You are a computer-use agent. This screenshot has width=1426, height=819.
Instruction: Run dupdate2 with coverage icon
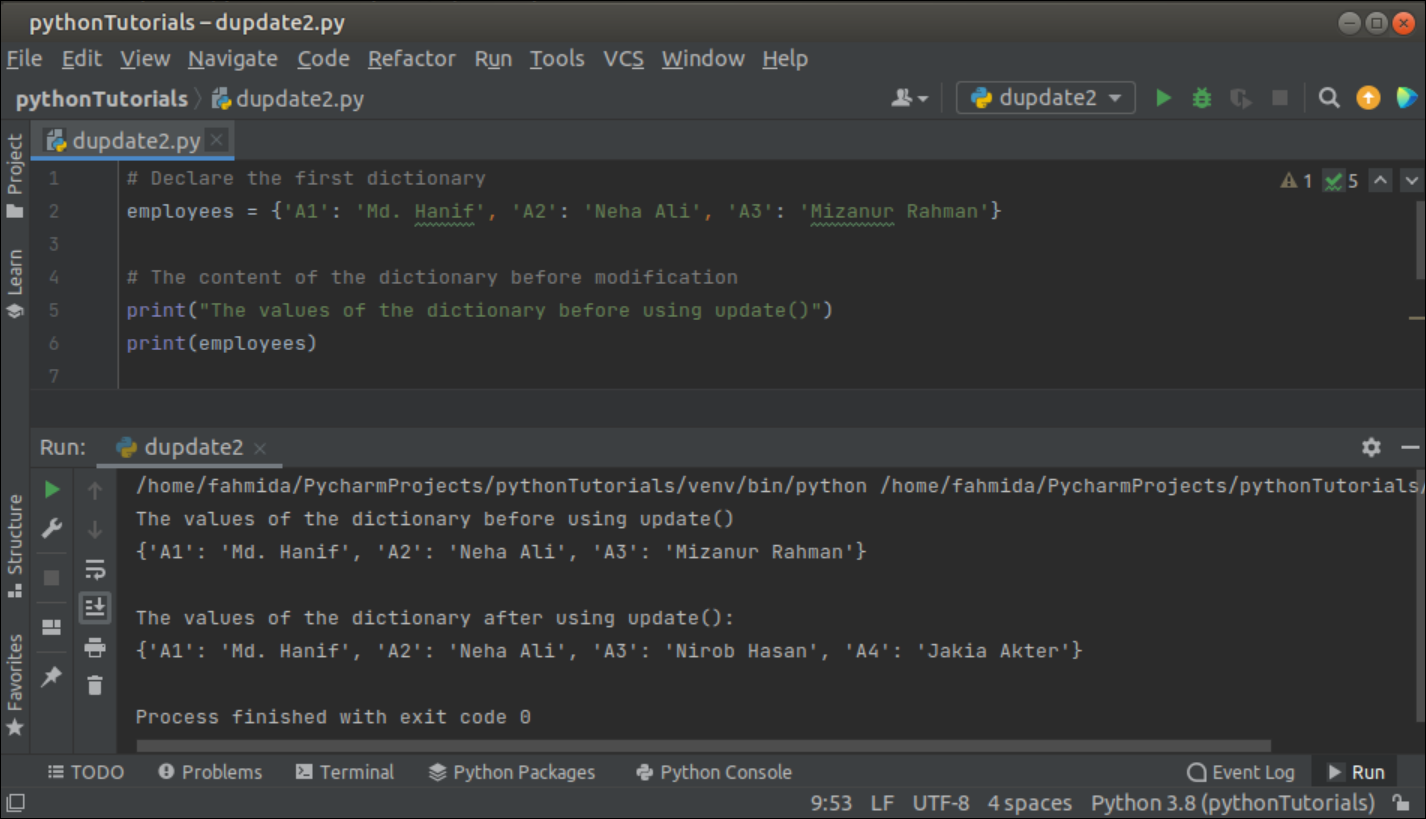(x=1240, y=97)
